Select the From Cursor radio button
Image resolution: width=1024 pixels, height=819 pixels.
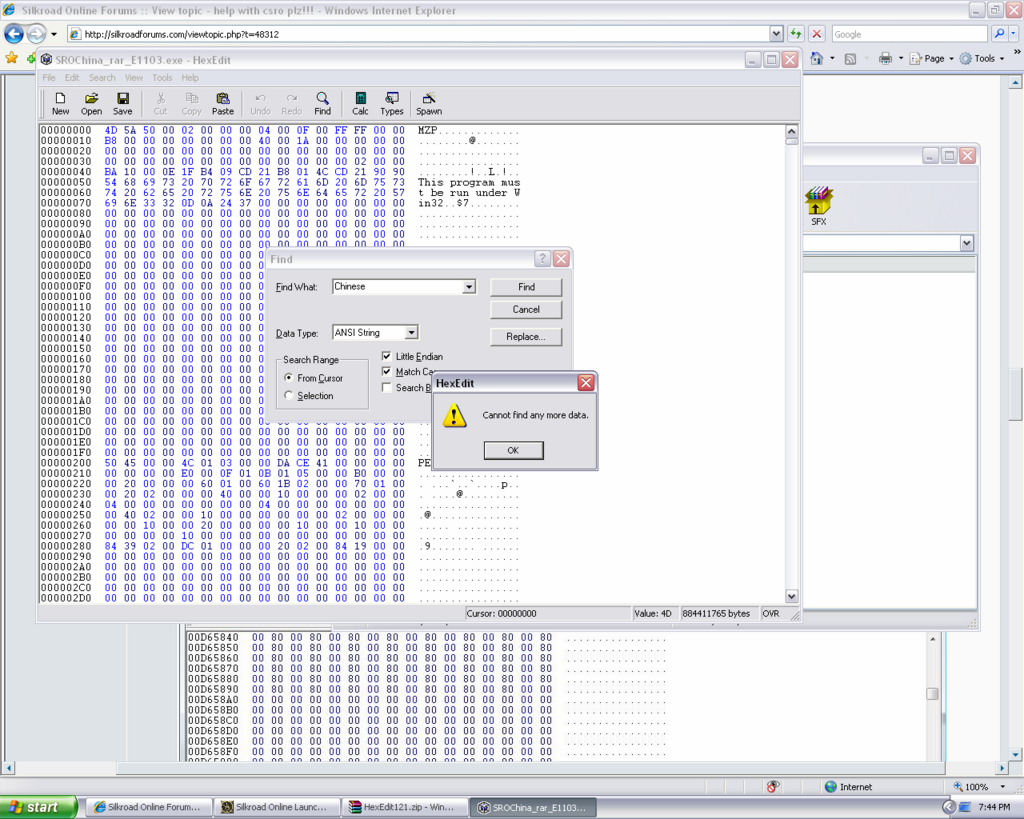point(289,377)
